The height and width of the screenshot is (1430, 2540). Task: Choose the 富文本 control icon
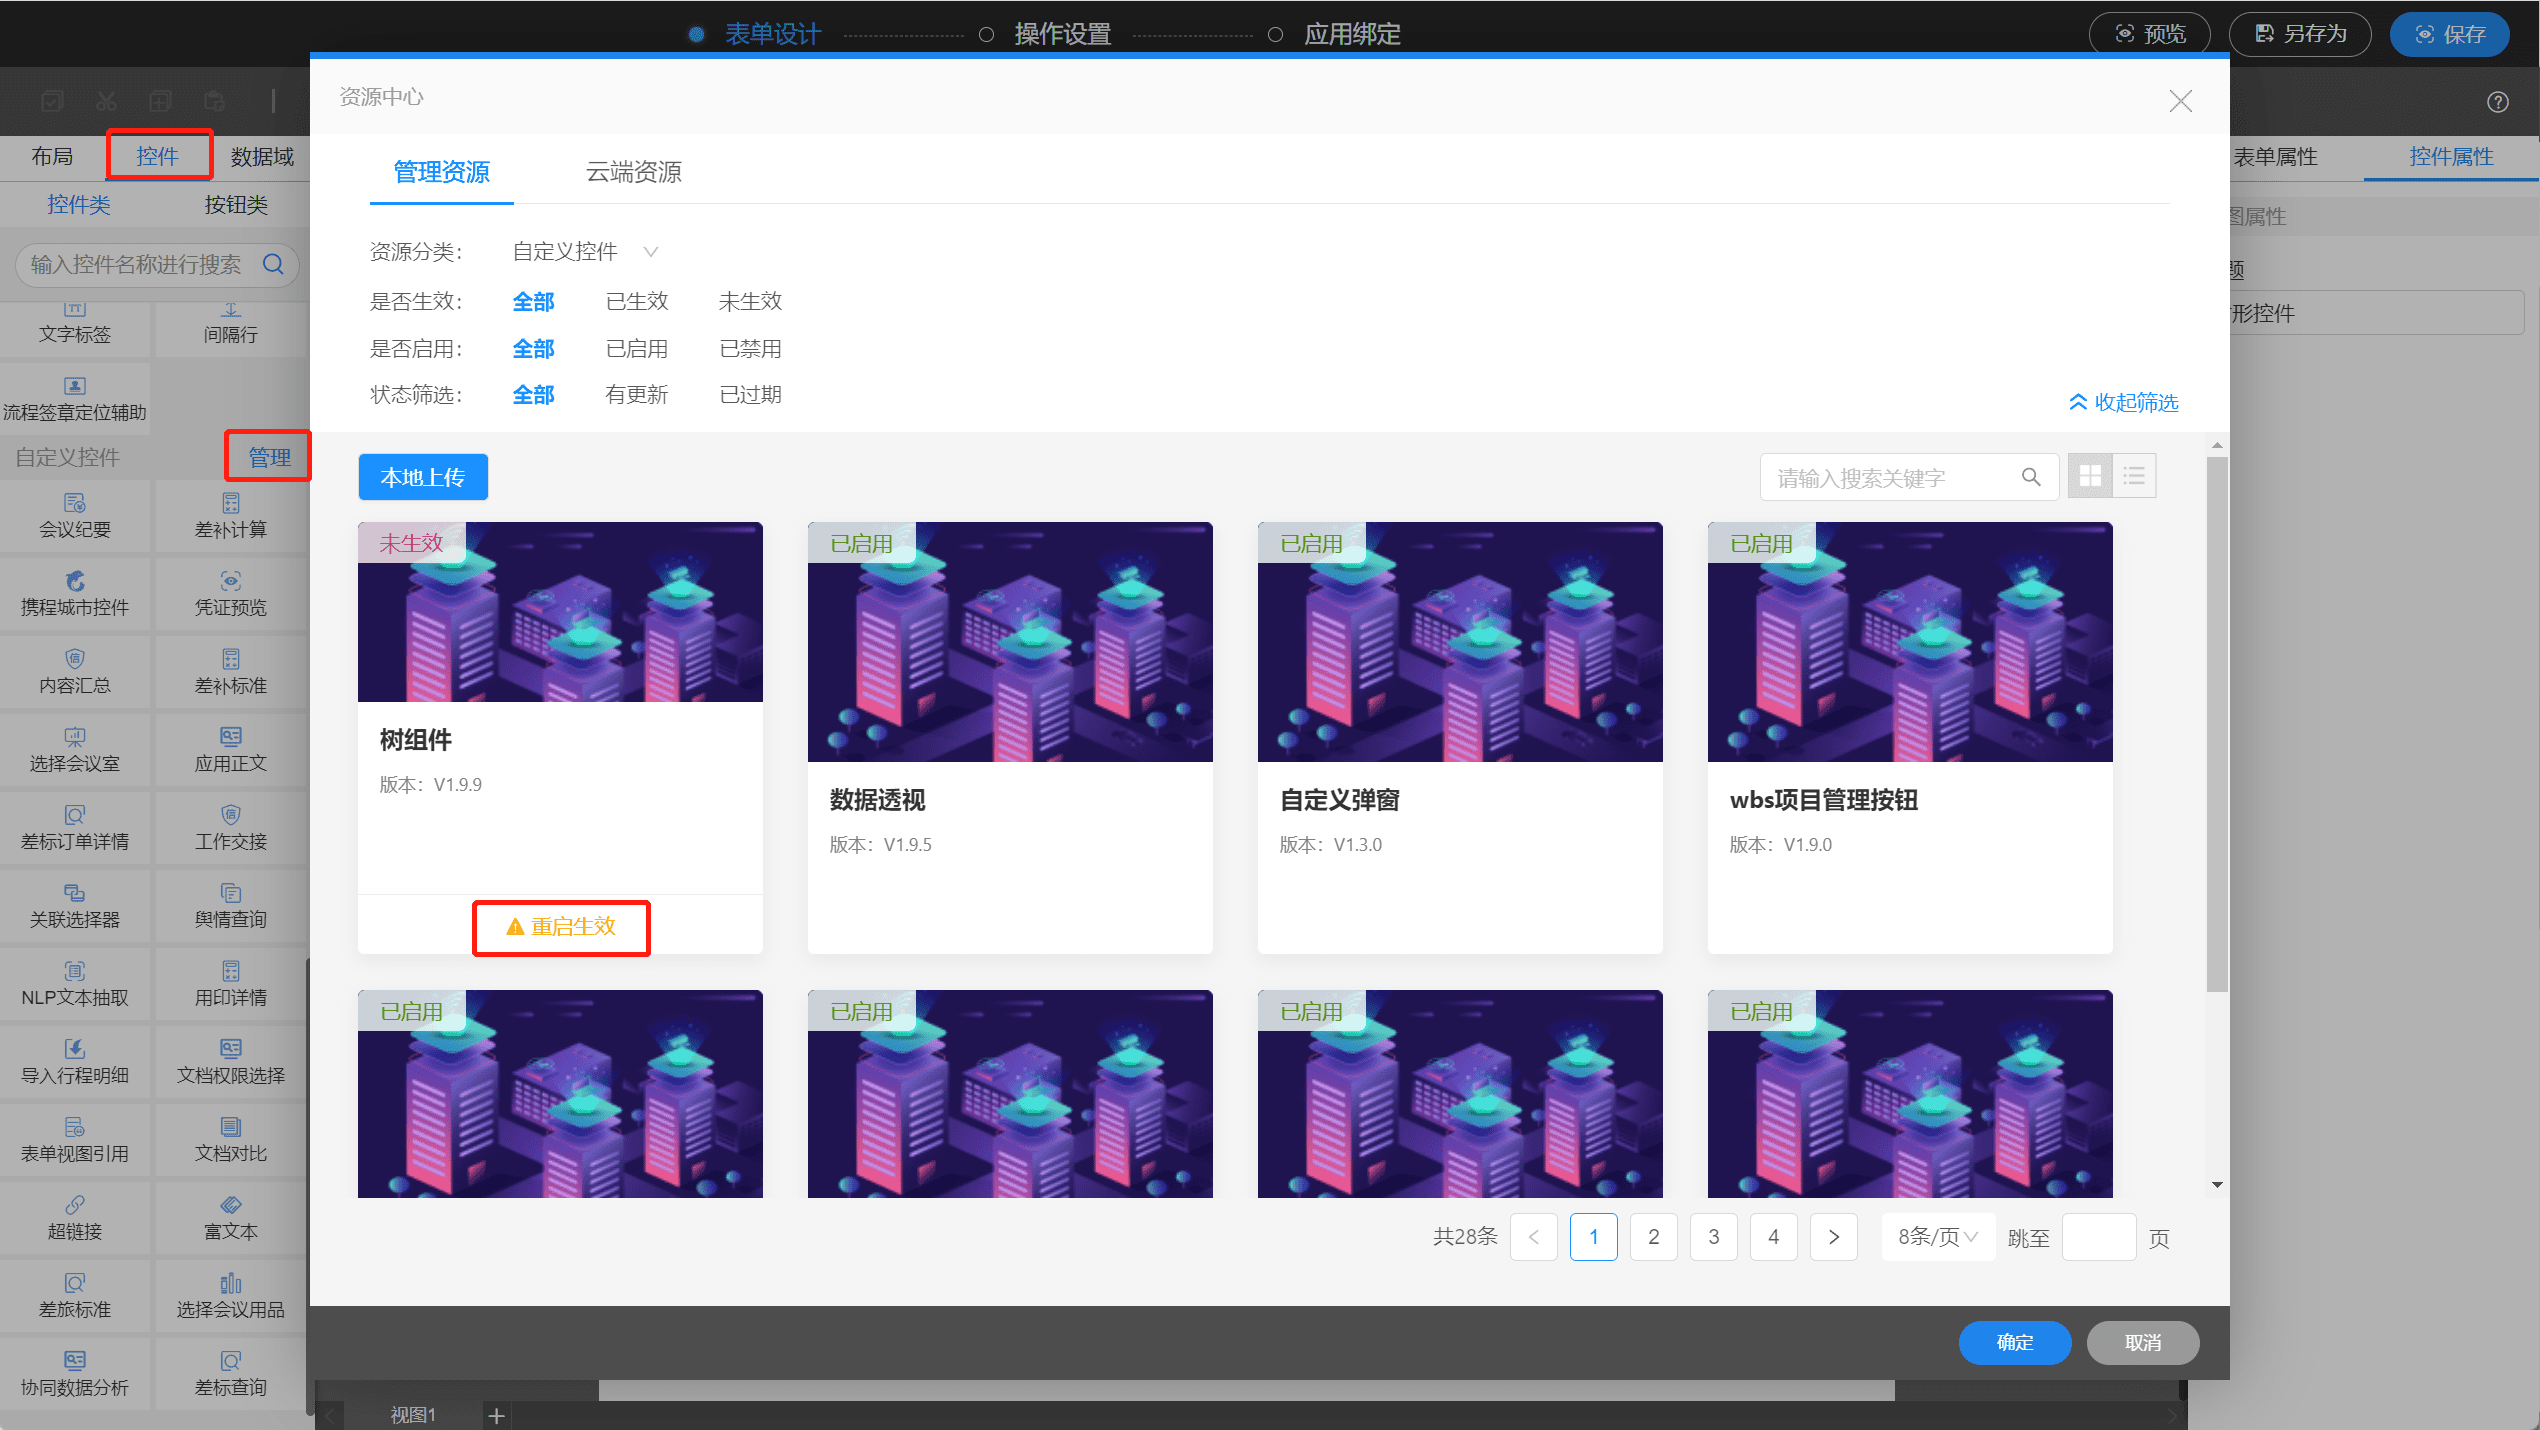click(231, 1205)
